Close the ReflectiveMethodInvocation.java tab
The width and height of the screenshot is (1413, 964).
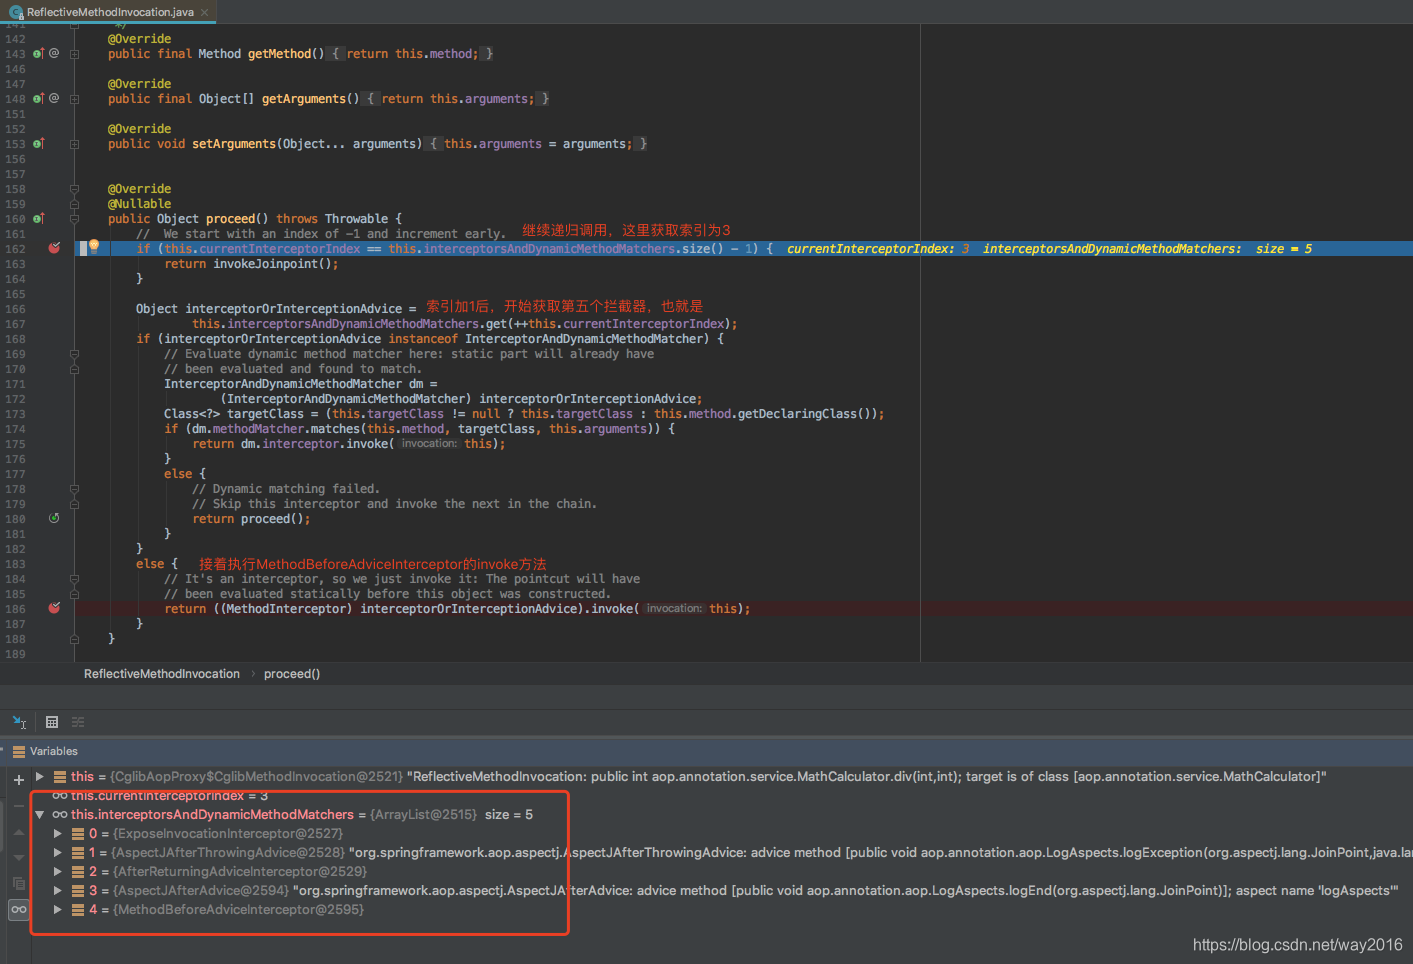[x=204, y=13]
